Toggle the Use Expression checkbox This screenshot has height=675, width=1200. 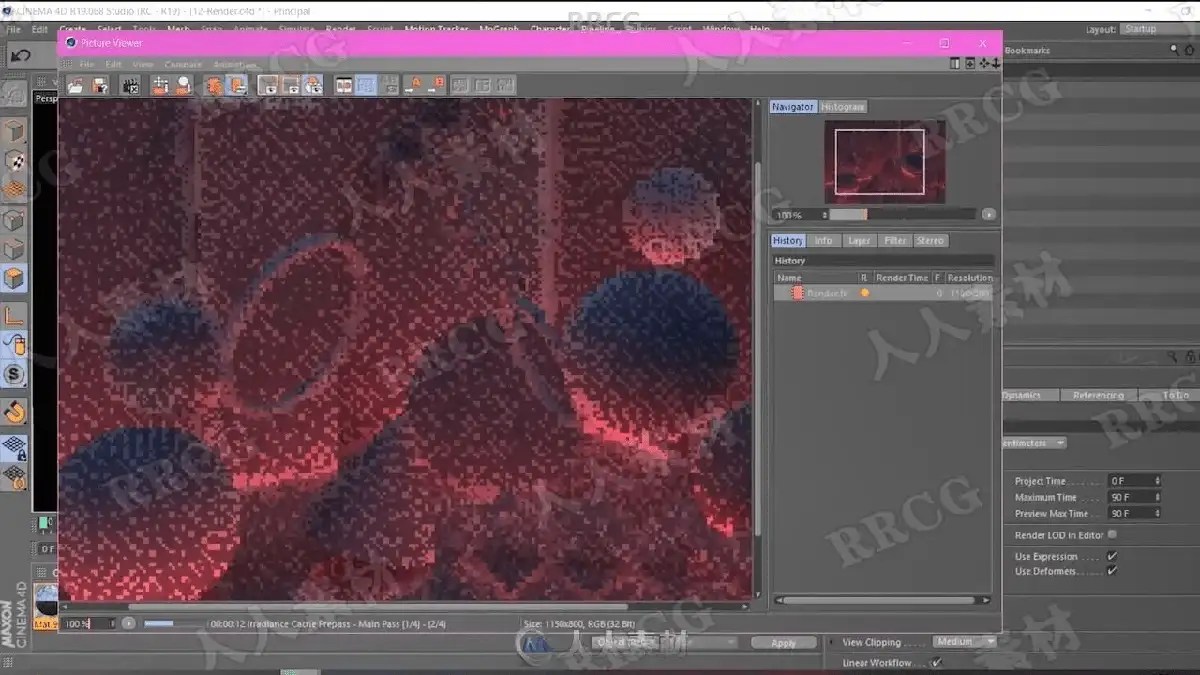click(x=1112, y=556)
